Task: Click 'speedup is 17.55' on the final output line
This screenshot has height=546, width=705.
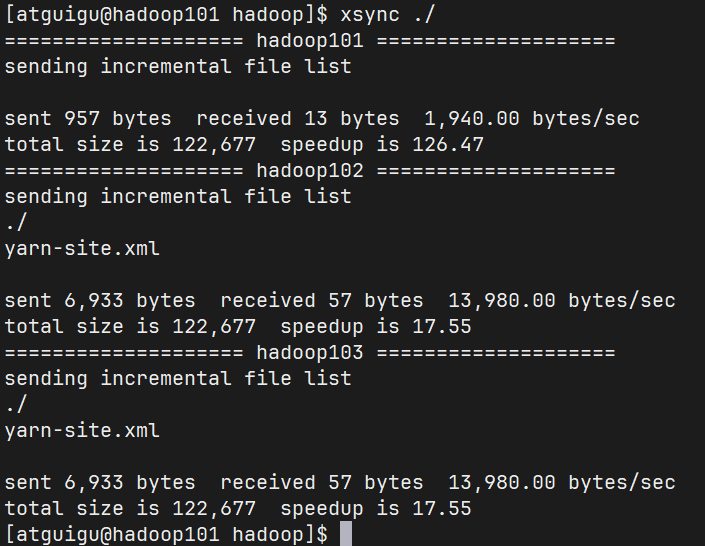Action: (376, 508)
